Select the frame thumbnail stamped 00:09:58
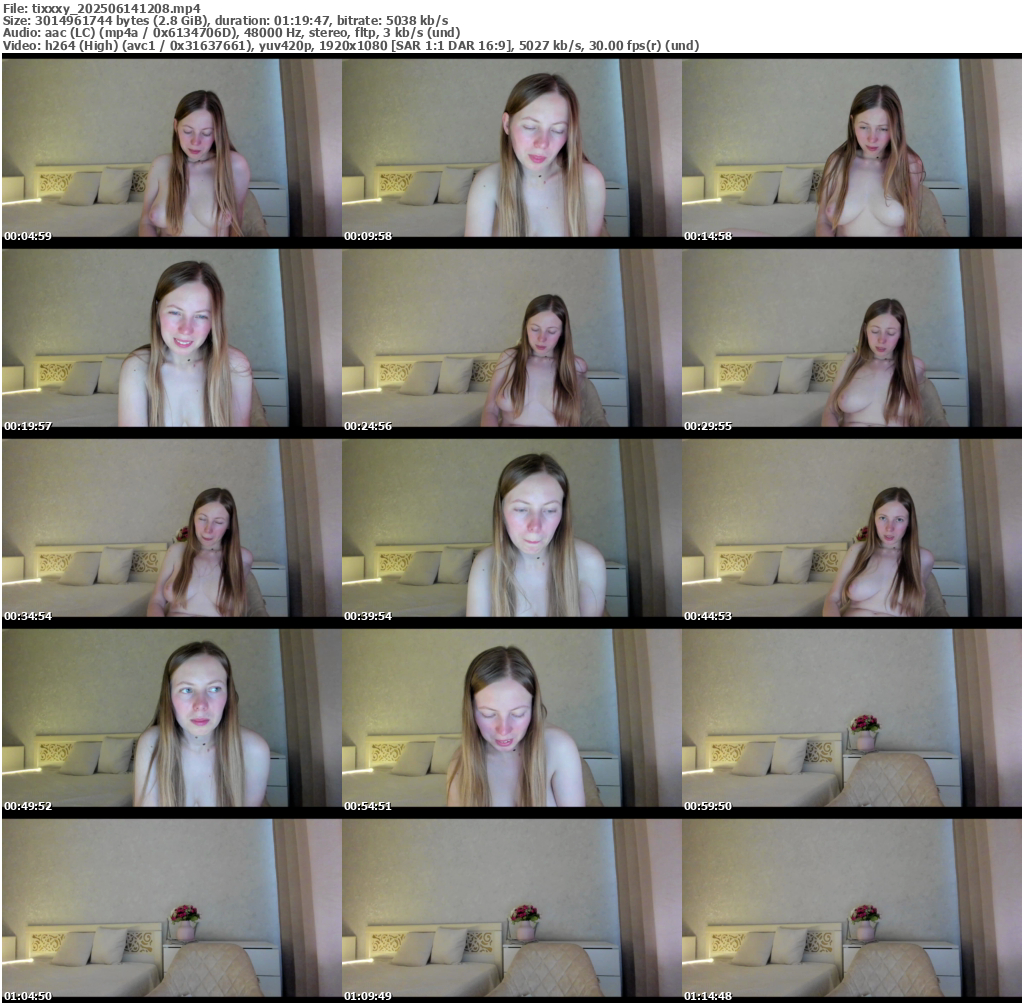Viewport: 1024px width, 1003px height. click(512, 148)
